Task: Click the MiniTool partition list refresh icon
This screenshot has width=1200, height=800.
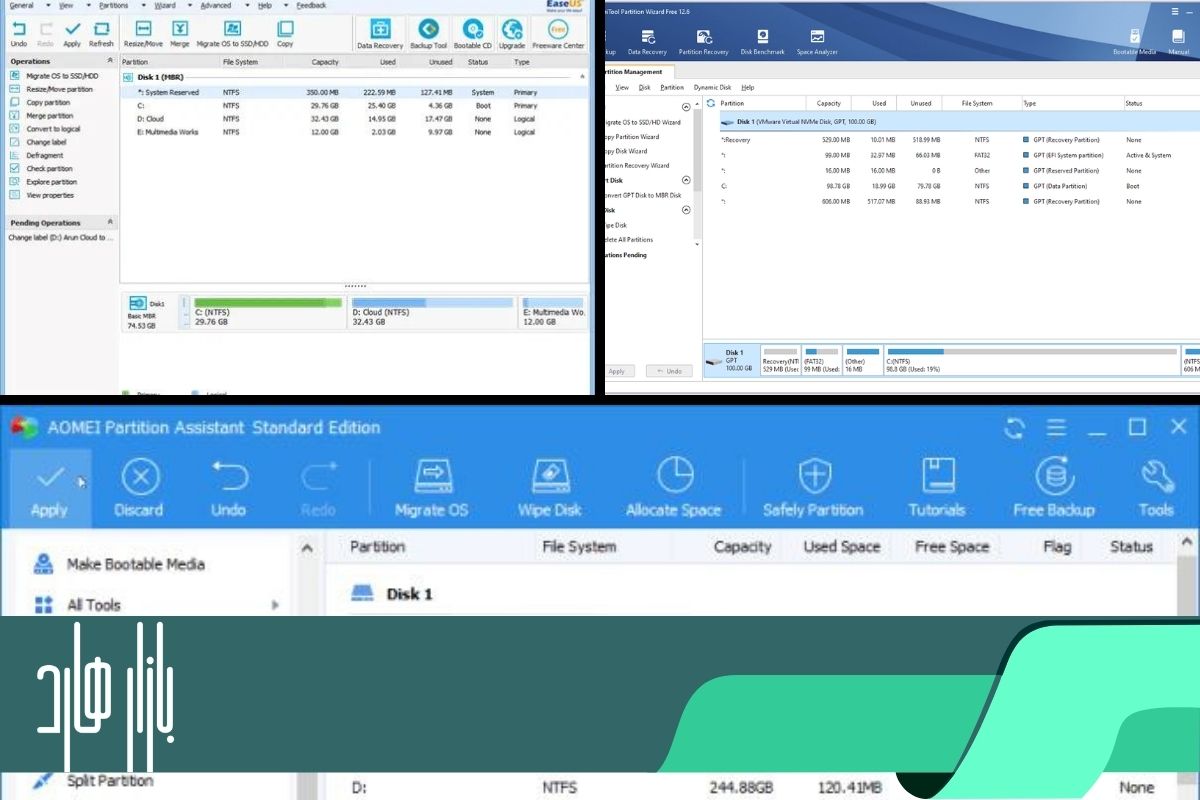Action: [x=711, y=103]
